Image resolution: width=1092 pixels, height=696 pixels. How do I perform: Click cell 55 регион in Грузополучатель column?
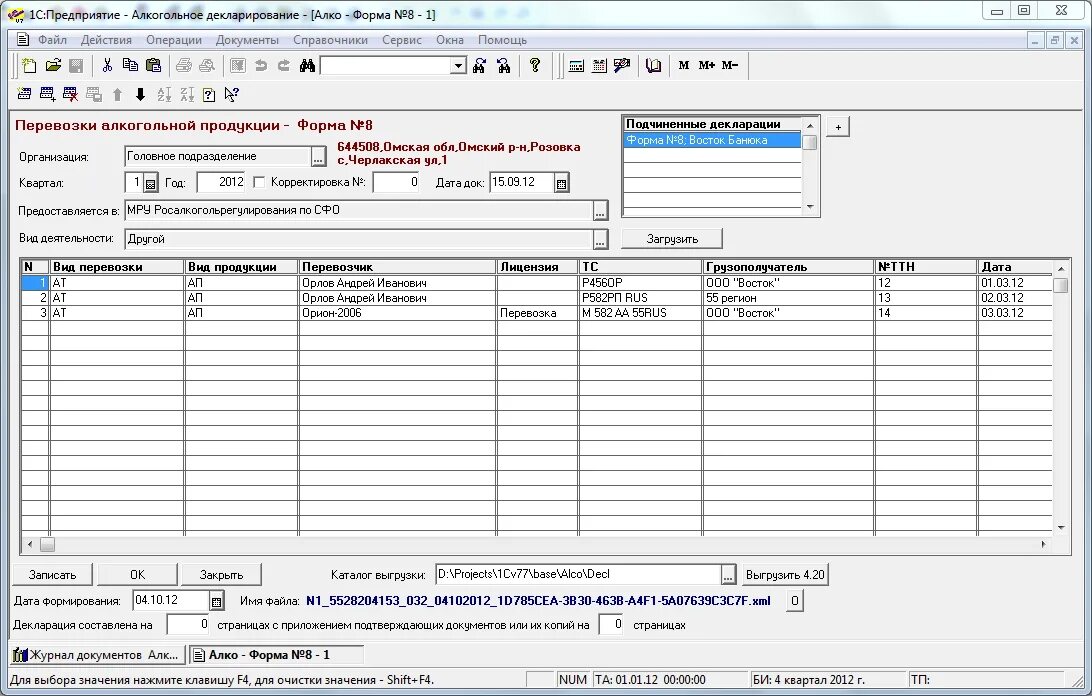[788, 297]
